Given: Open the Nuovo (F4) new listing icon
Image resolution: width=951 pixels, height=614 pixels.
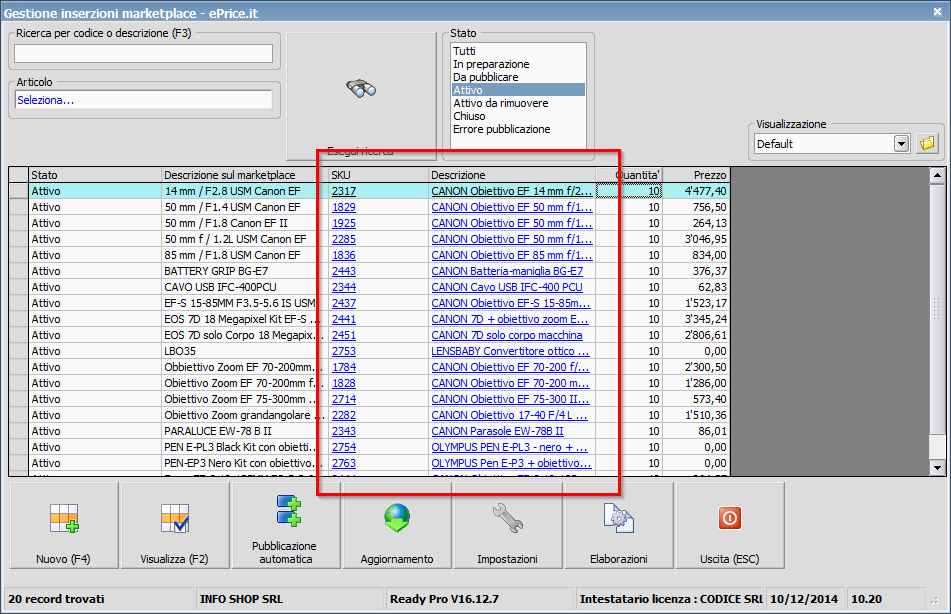Looking at the screenshot, I should coord(64,518).
